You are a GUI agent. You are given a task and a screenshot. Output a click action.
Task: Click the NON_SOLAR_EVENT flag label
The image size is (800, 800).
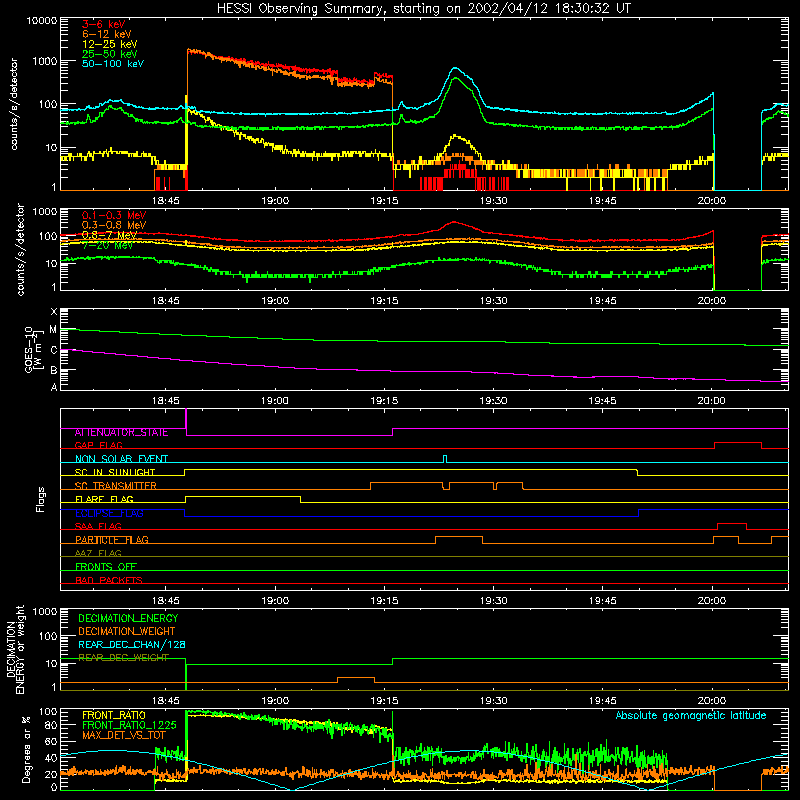tap(121, 459)
